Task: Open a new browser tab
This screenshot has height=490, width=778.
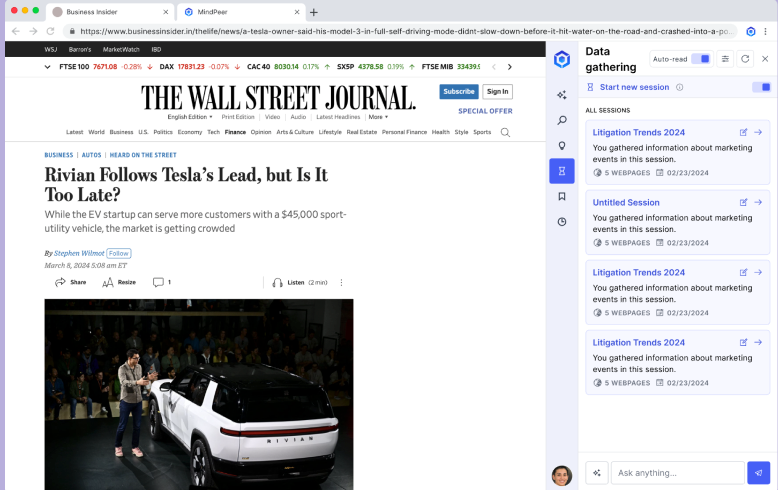Action: tap(314, 12)
